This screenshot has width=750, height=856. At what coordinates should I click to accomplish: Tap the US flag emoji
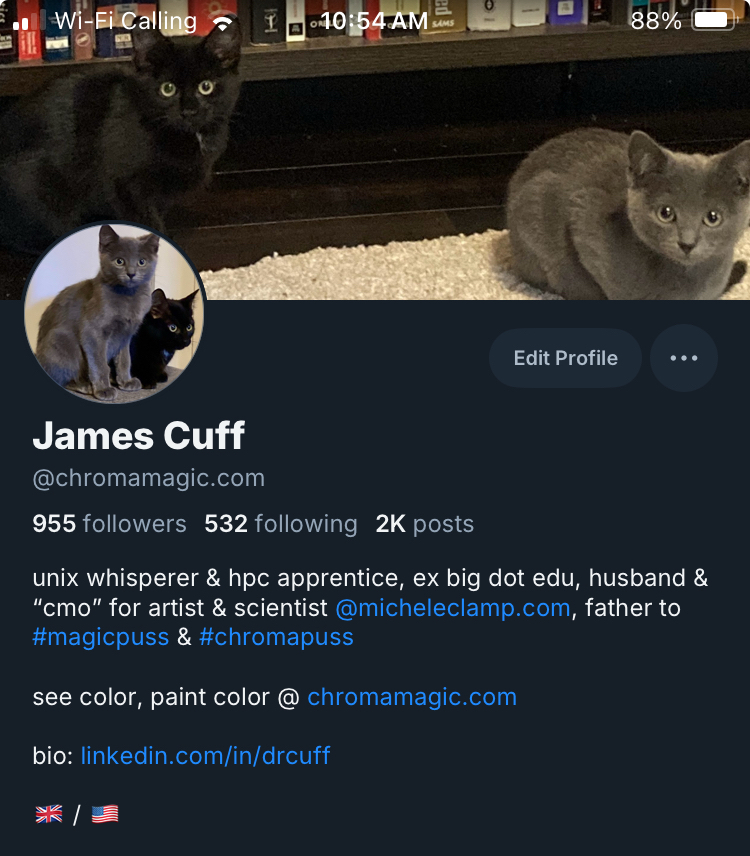(105, 815)
